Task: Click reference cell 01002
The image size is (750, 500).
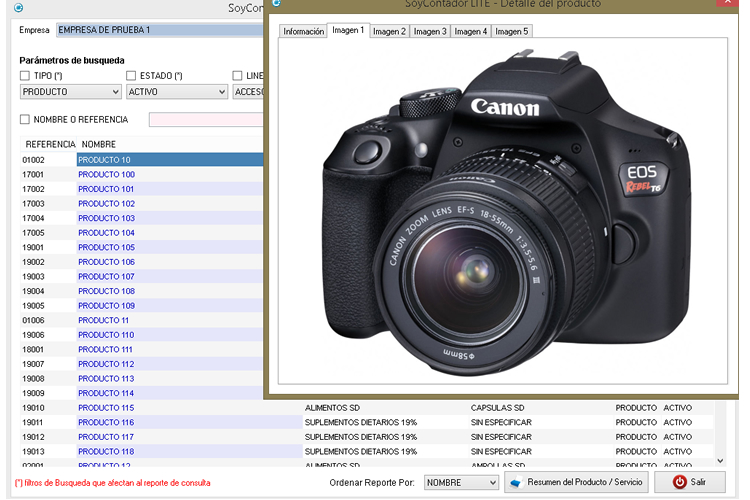Action: pyautogui.click(x=33, y=160)
